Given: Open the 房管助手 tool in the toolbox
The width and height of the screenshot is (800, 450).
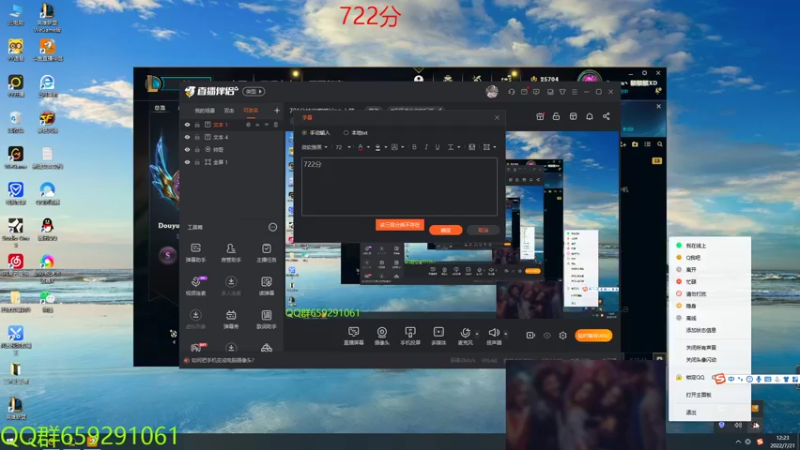Looking at the screenshot, I should click(x=231, y=253).
